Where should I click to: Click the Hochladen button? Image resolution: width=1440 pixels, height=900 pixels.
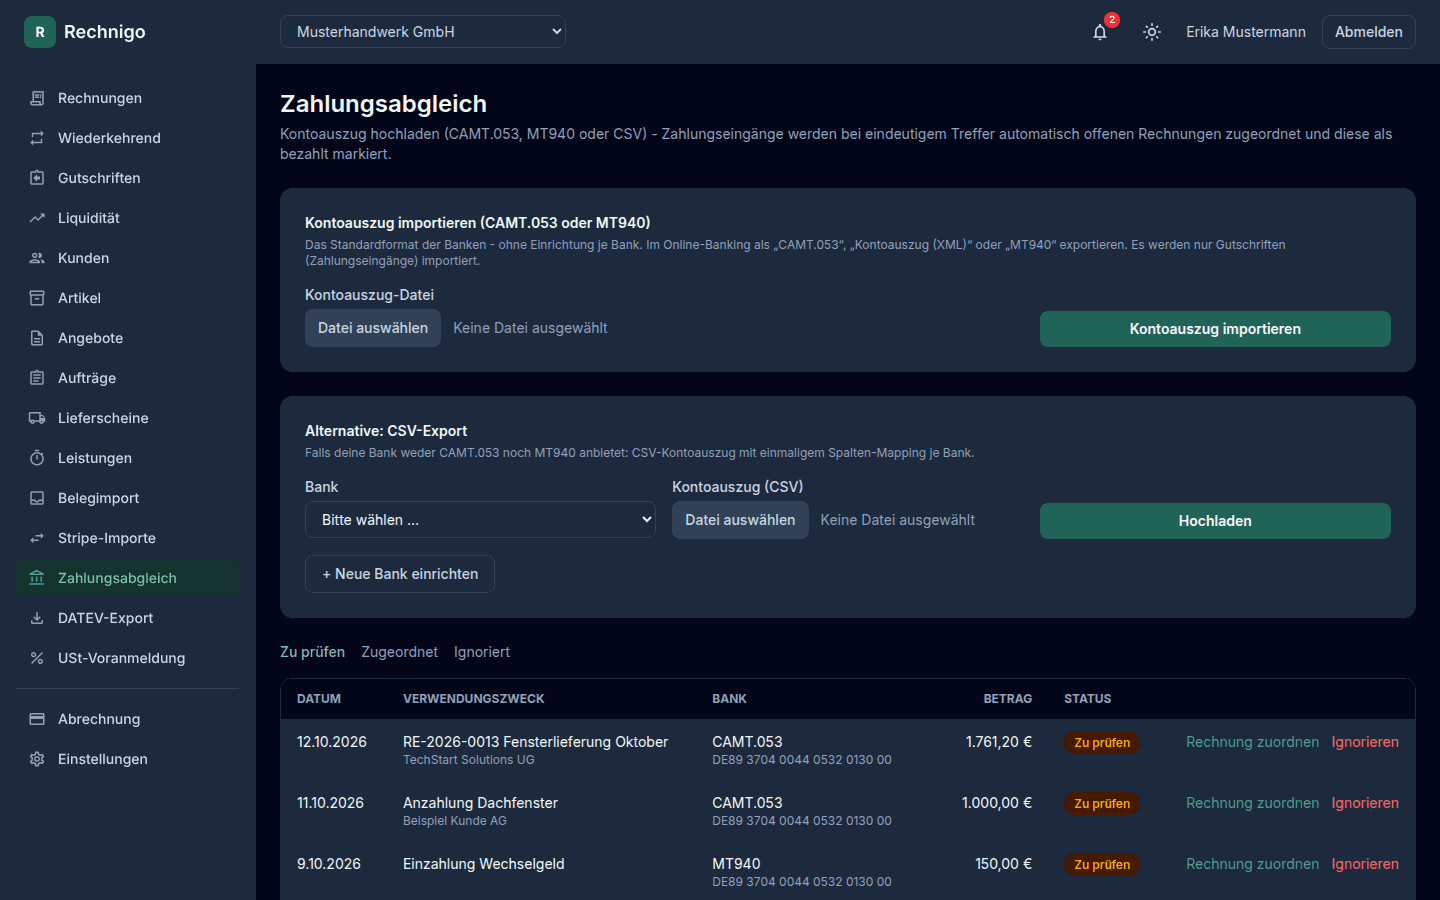[x=1215, y=521]
